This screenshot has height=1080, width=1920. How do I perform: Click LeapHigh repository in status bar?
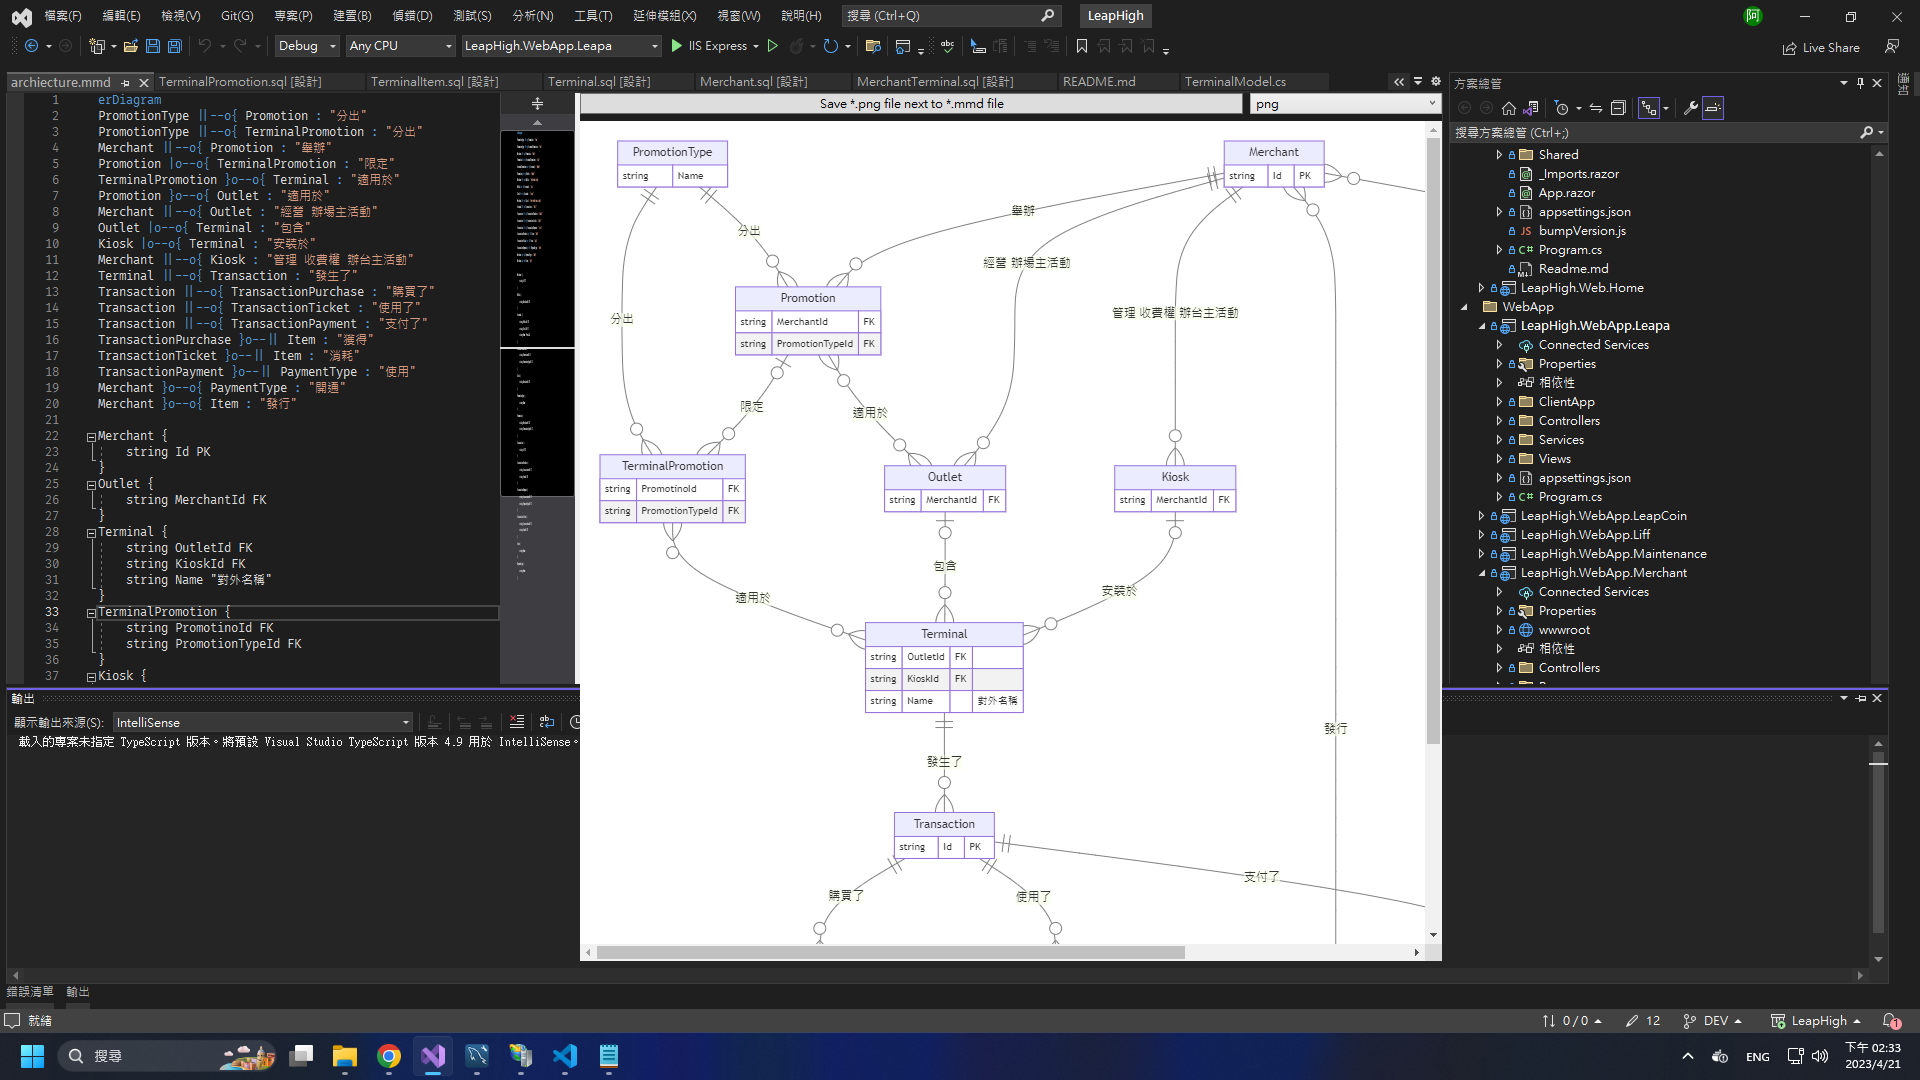tap(1816, 1021)
